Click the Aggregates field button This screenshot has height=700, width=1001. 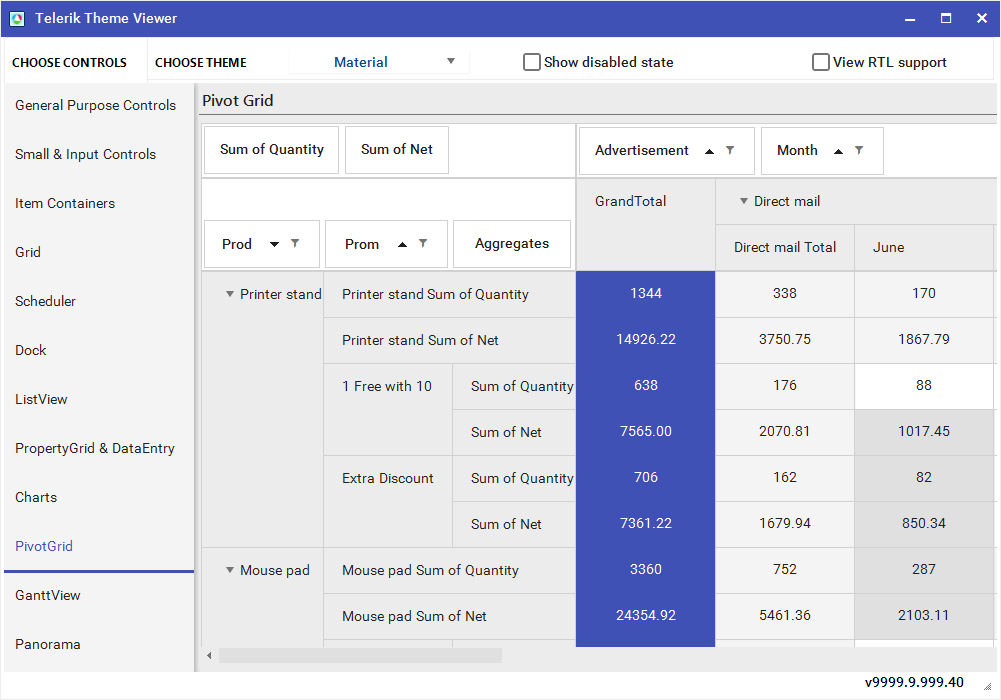click(x=511, y=244)
